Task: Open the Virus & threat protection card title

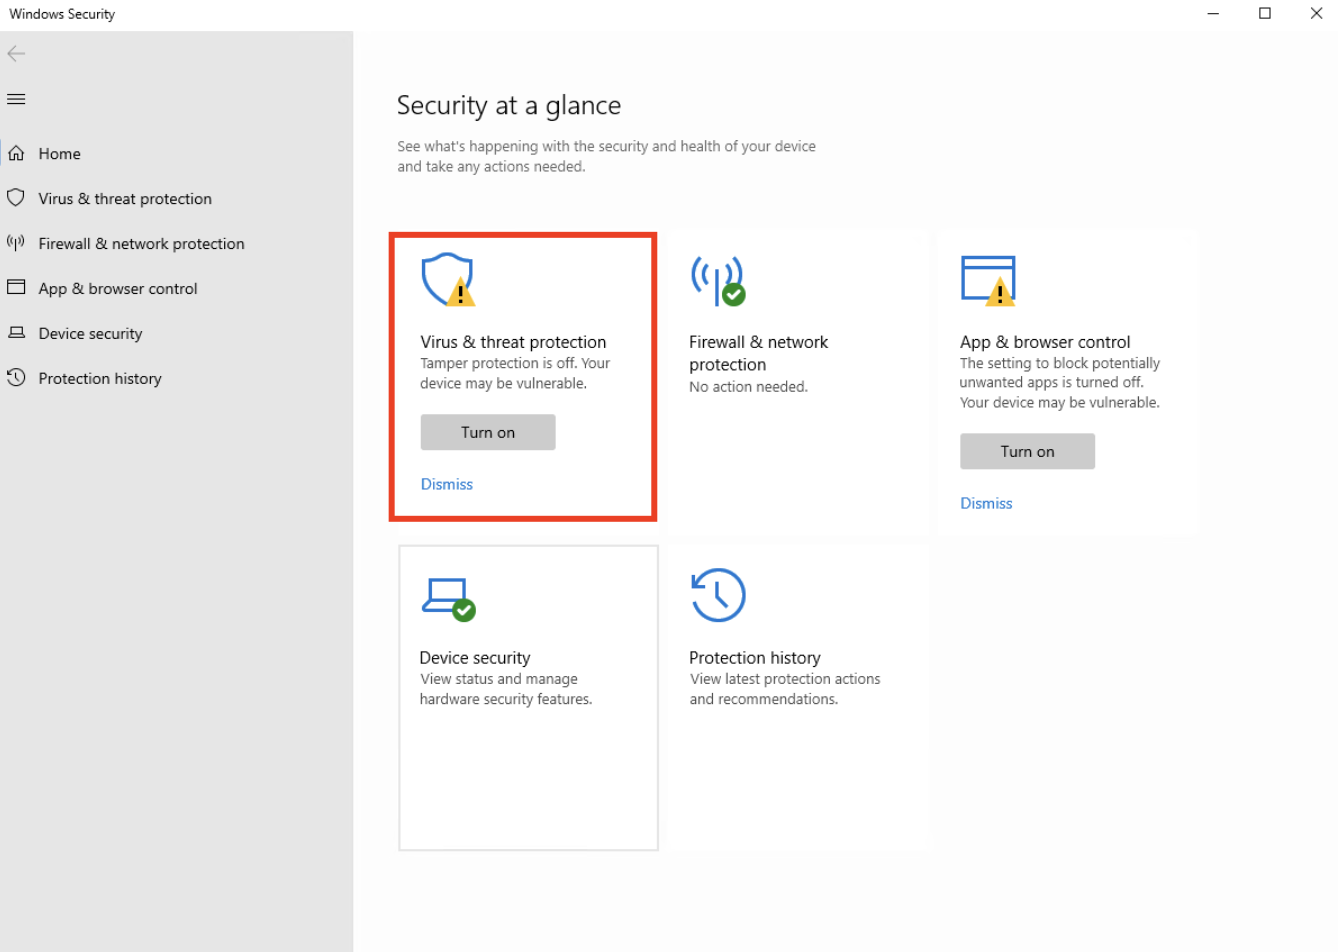Action: pos(513,342)
